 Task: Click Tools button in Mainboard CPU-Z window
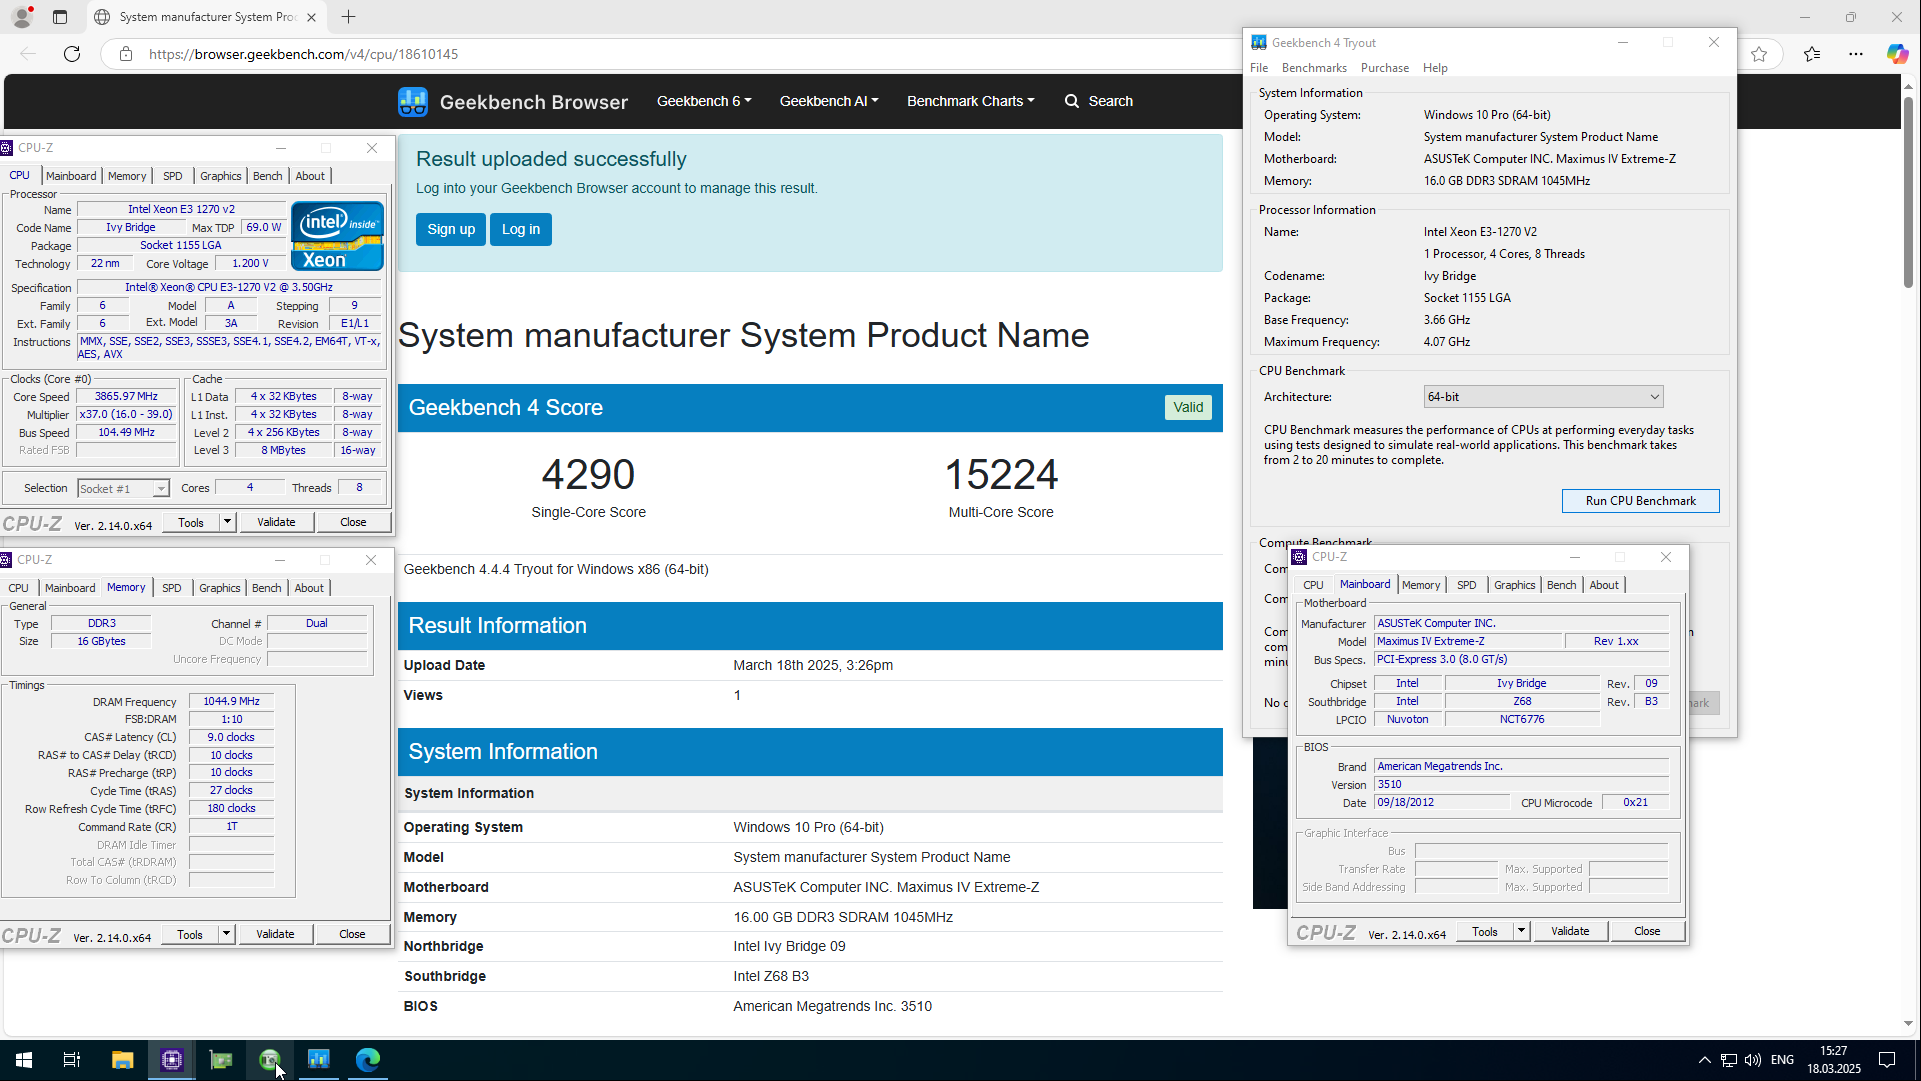coord(1485,931)
